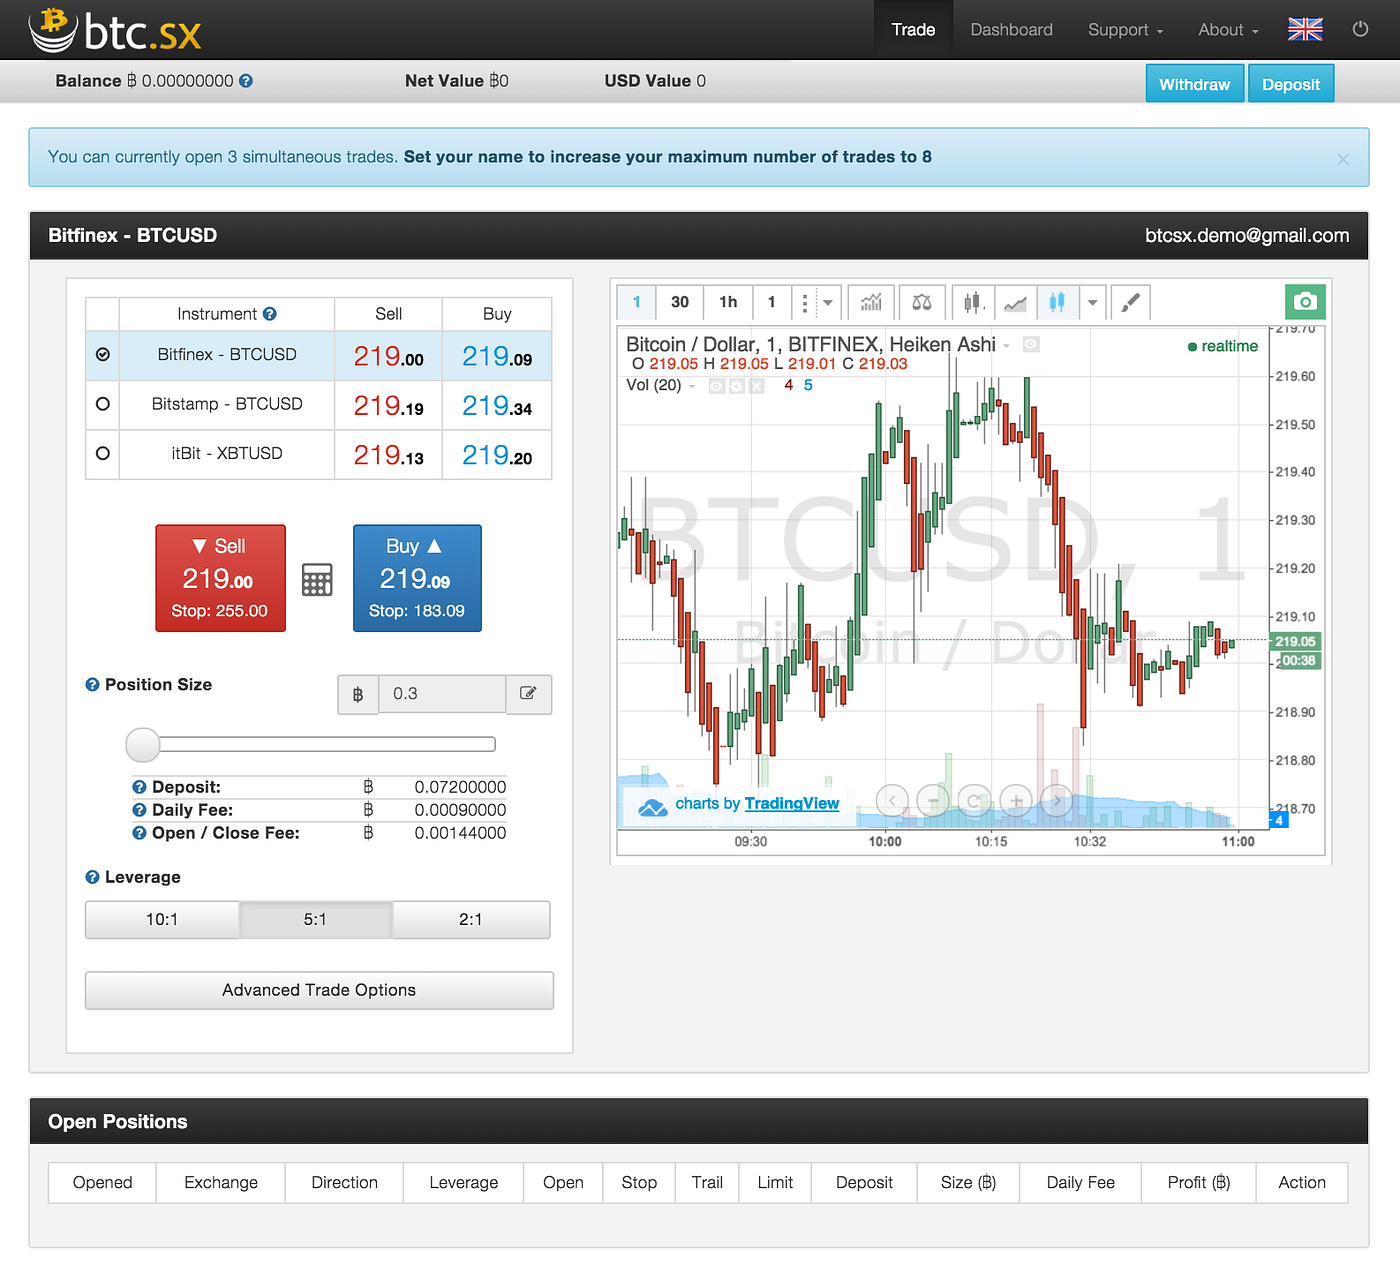Image resolution: width=1400 pixels, height=1273 pixels.
Task: Click the Compare scales icon above the chart
Action: pyautogui.click(x=920, y=302)
